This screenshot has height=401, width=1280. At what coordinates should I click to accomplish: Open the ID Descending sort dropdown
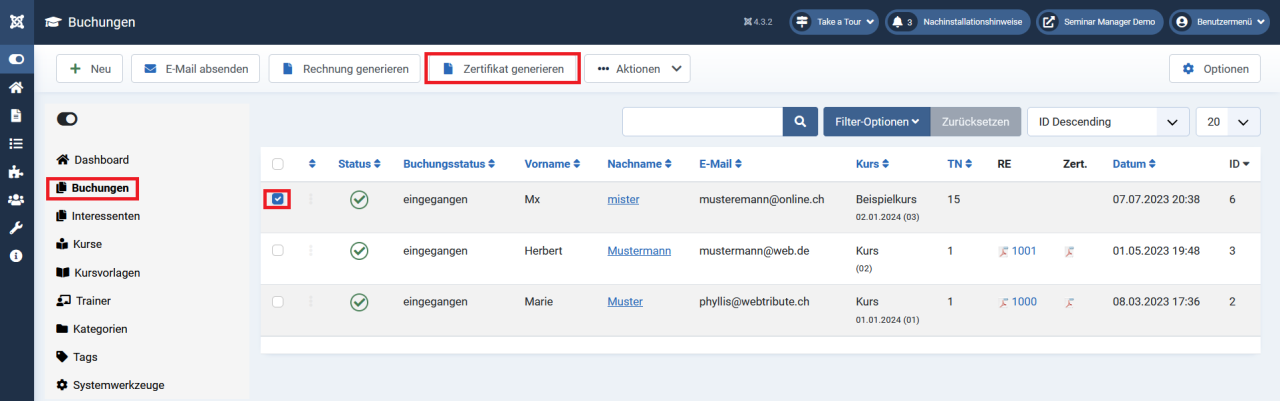click(1108, 122)
